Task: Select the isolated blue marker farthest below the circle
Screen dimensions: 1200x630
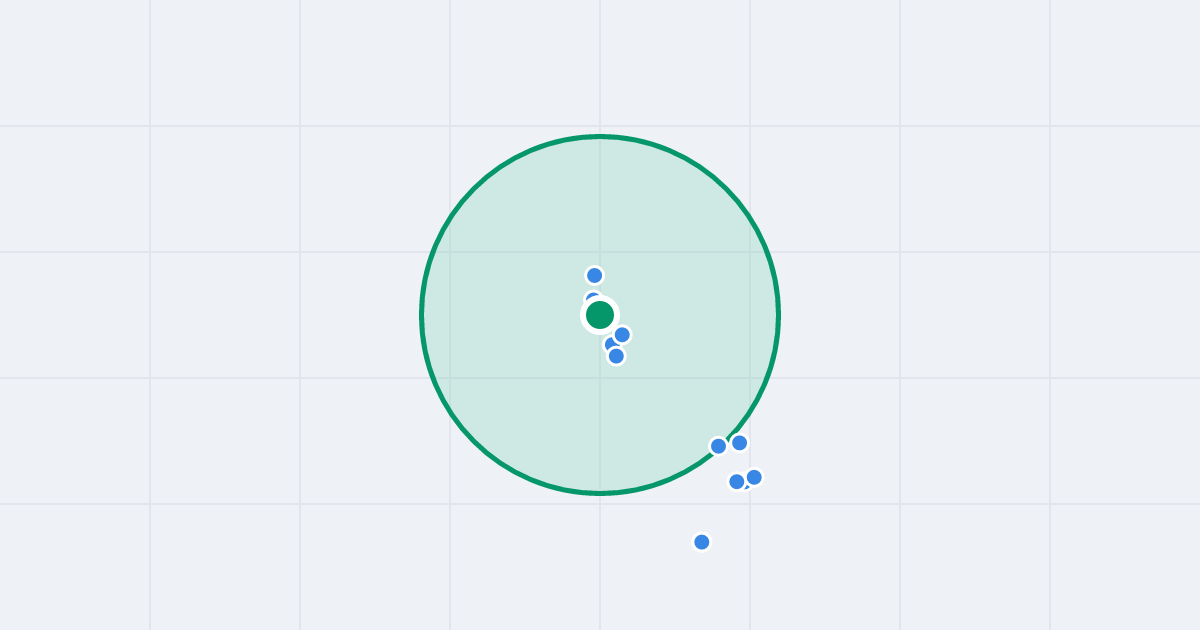Action: 702,542
